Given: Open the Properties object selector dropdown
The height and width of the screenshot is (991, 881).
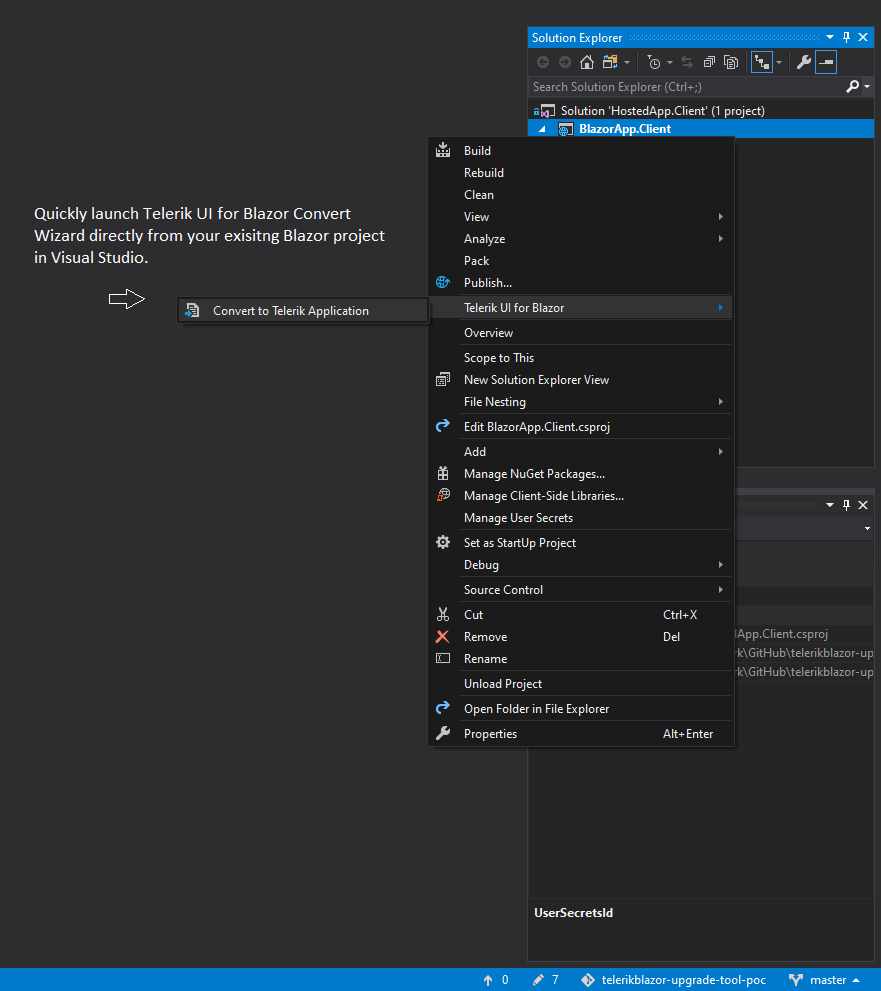Looking at the screenshot, I should 867,528.
